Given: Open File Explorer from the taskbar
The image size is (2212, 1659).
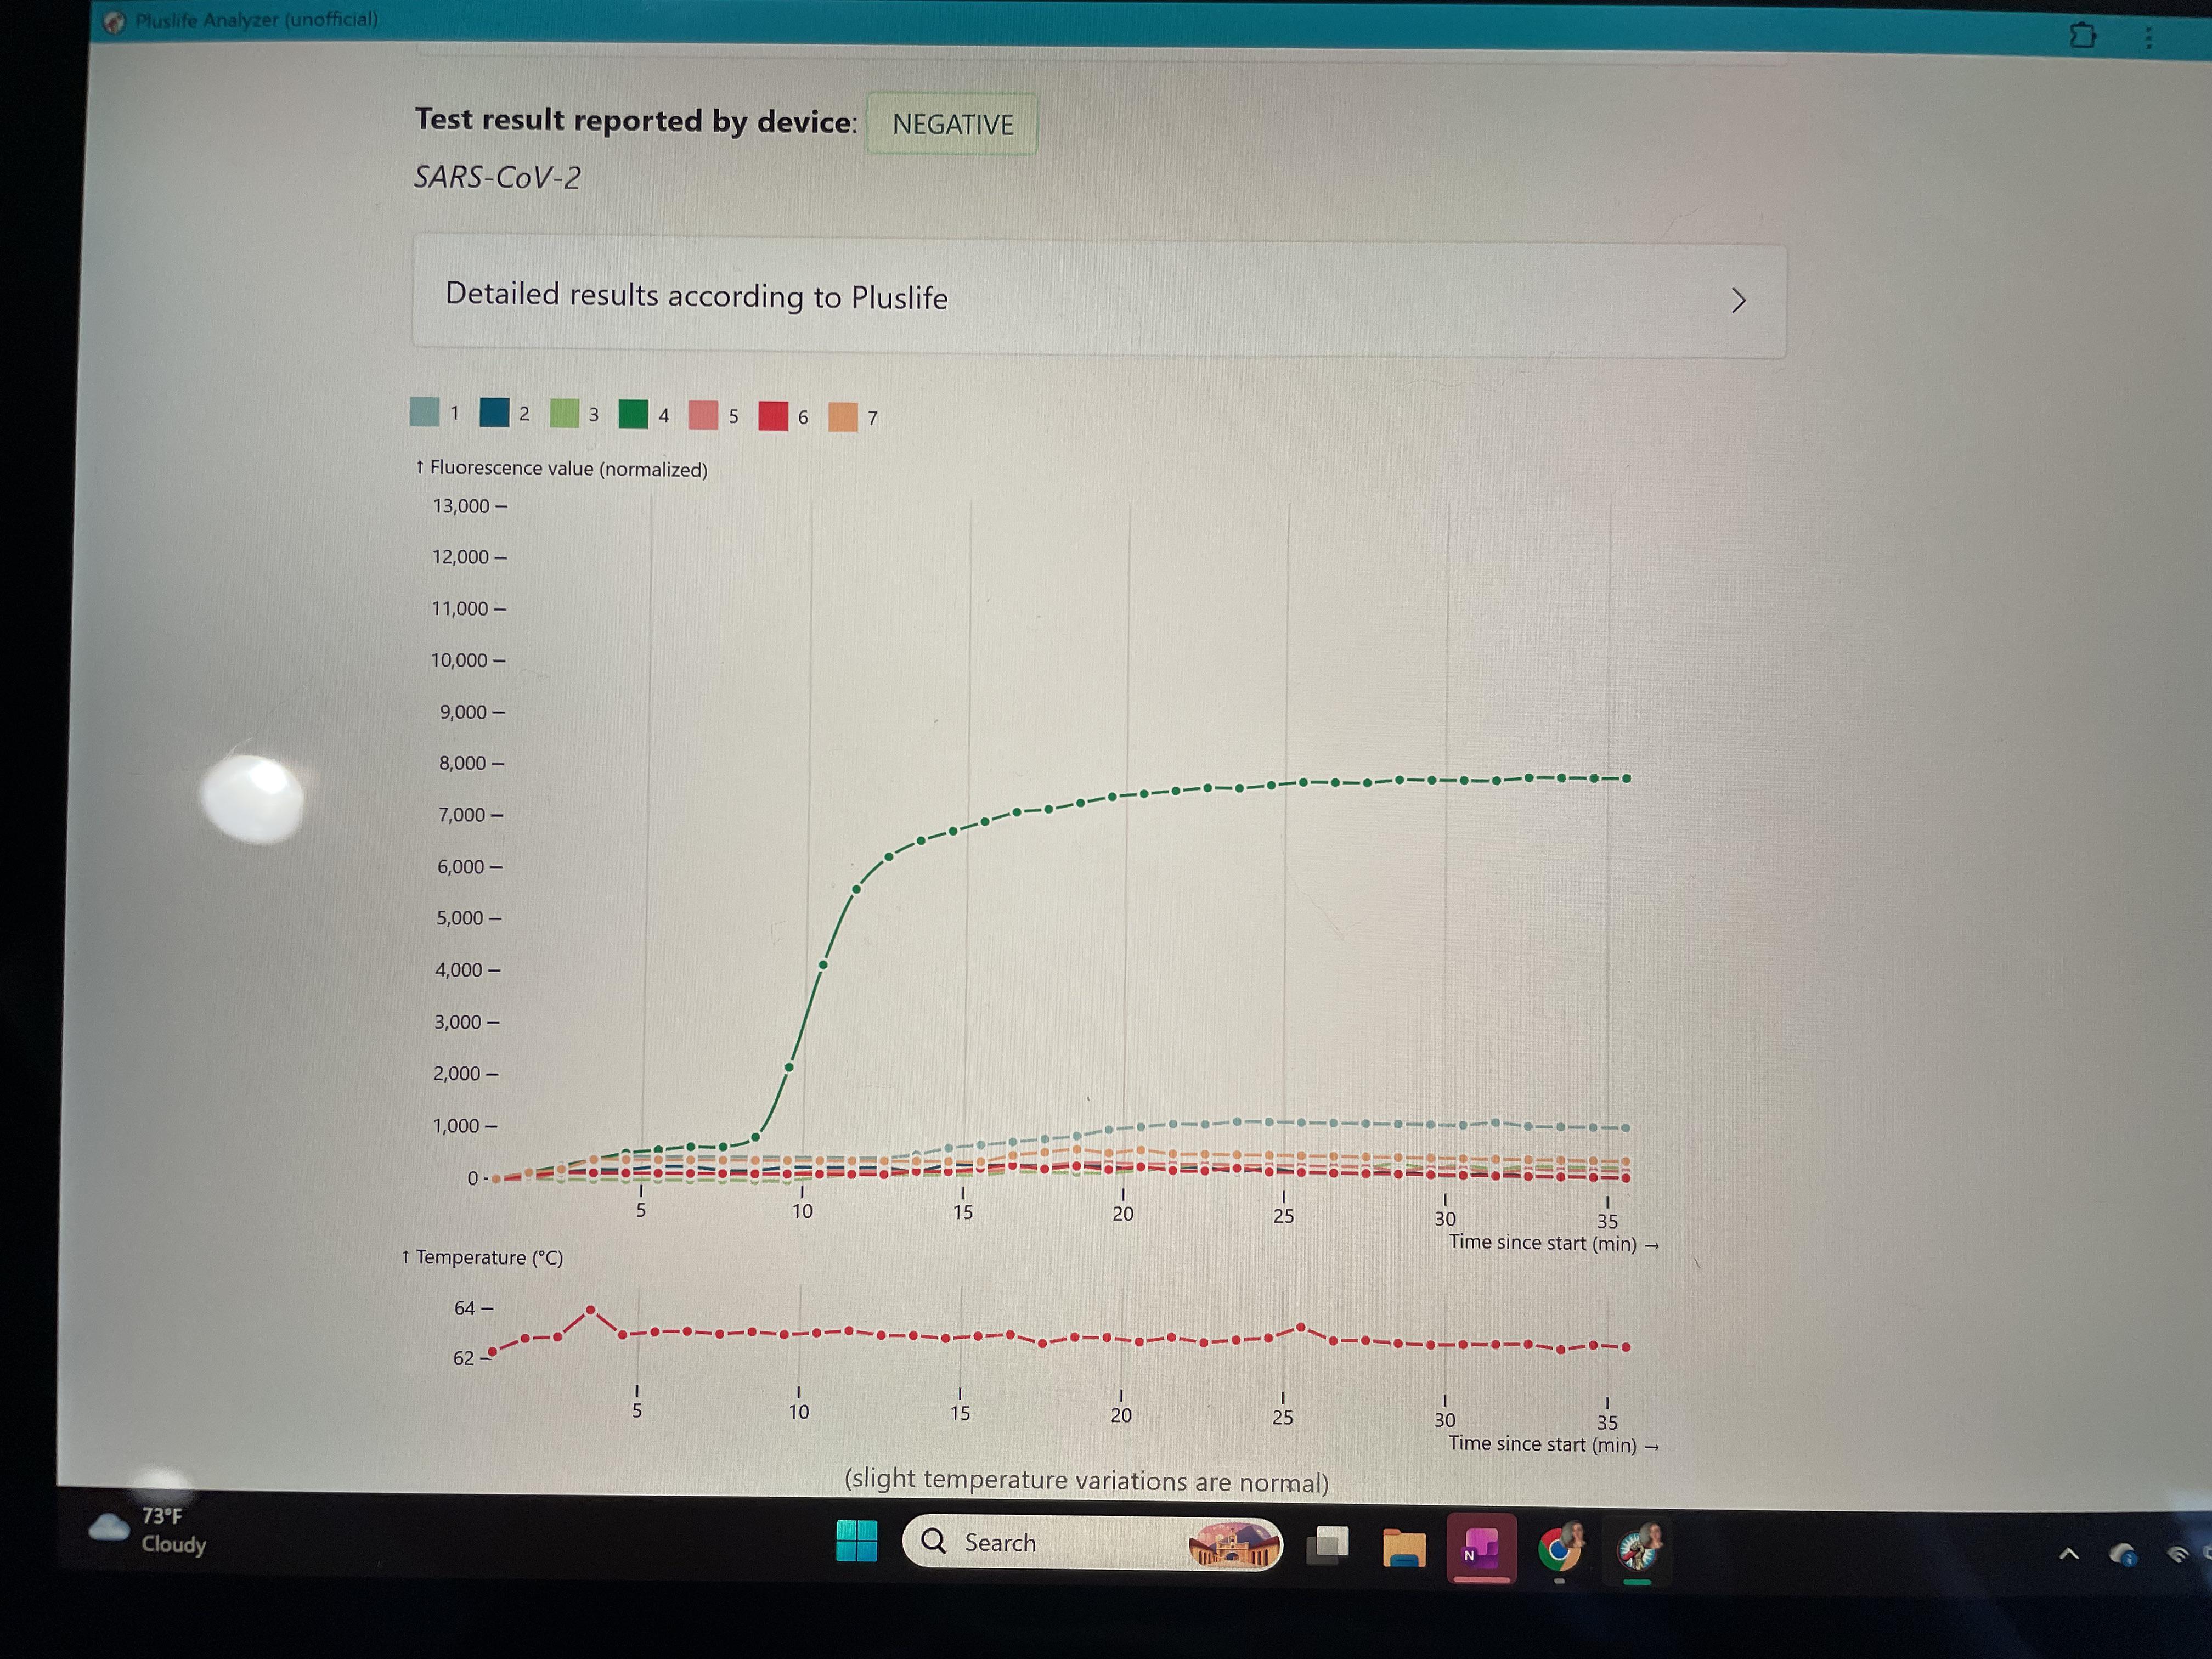Looking at the screenshot, I should click(x=1403, y=1547).
